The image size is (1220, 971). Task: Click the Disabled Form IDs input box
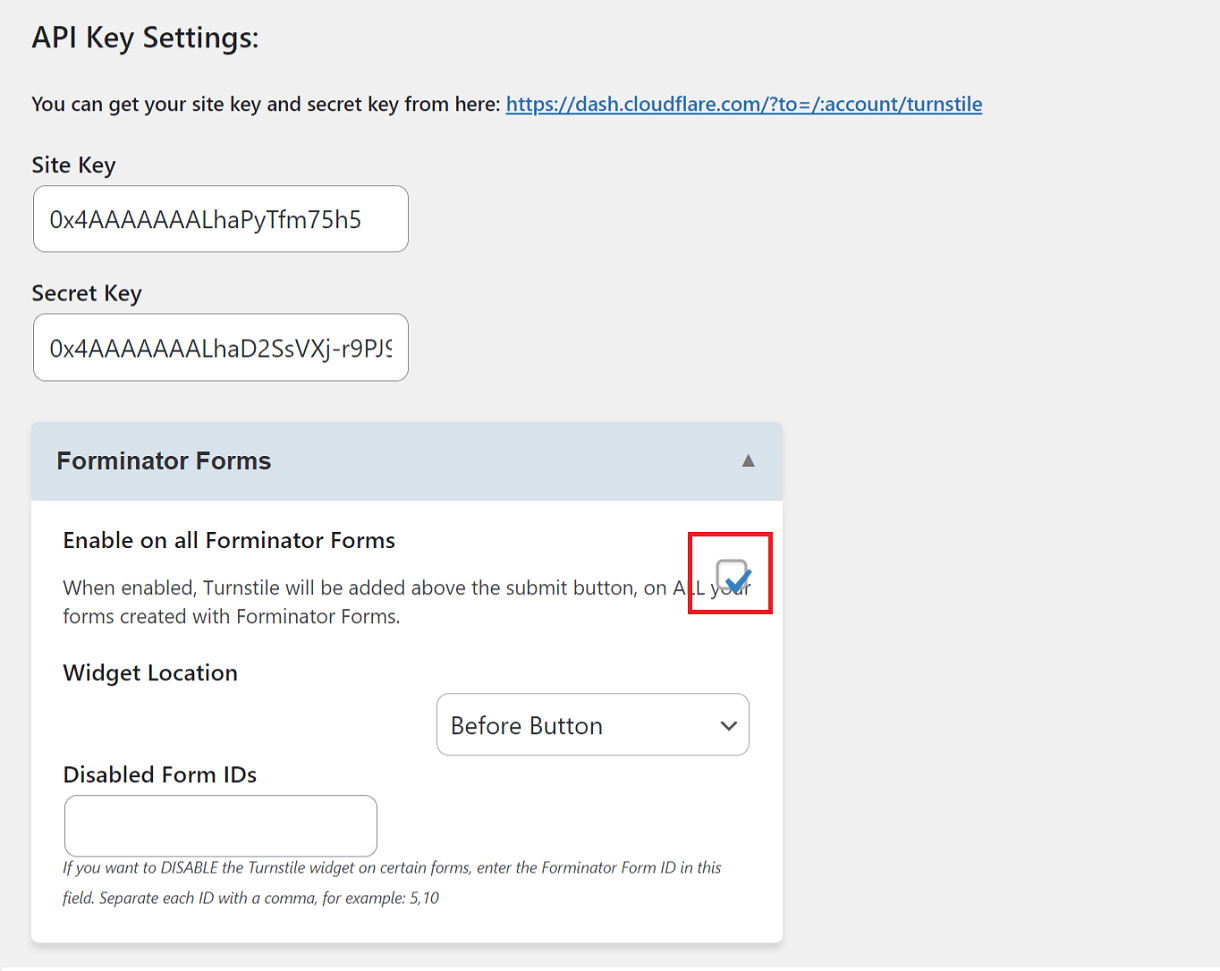(x=221, y=826)
